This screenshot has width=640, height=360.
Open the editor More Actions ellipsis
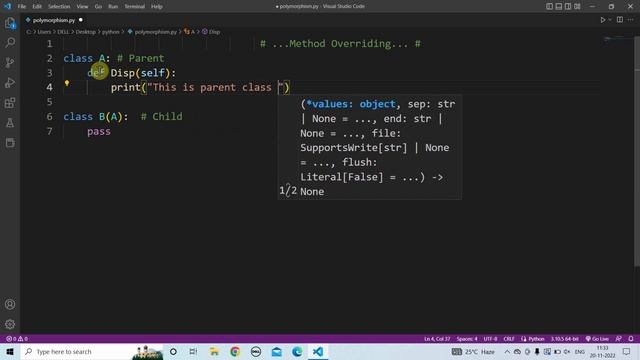(631, 20)
